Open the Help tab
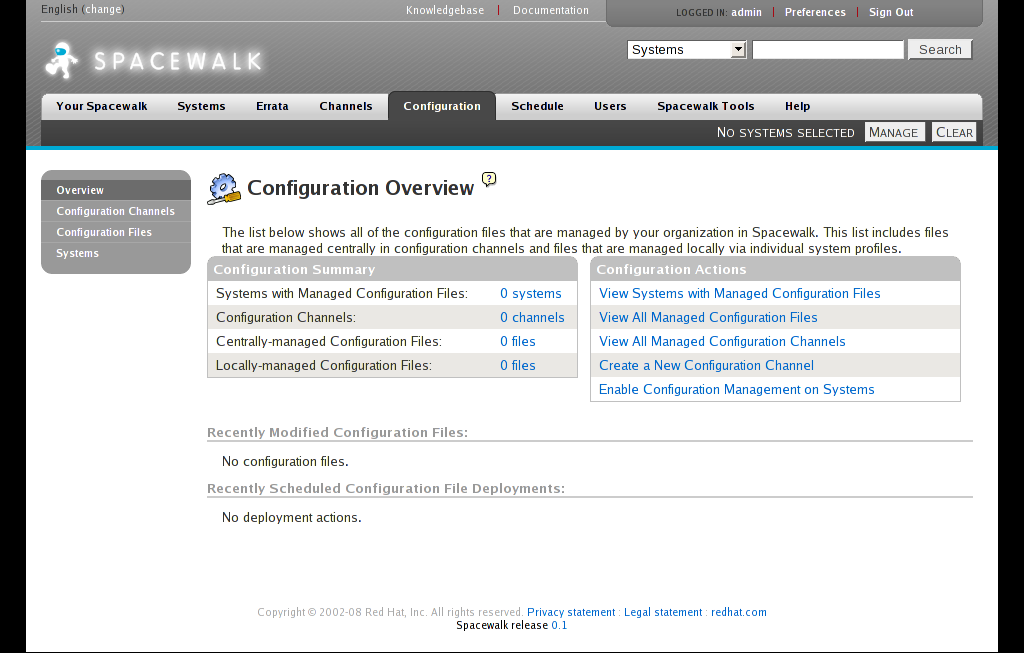Screen dimensions: 1024x653 point(797,106)
